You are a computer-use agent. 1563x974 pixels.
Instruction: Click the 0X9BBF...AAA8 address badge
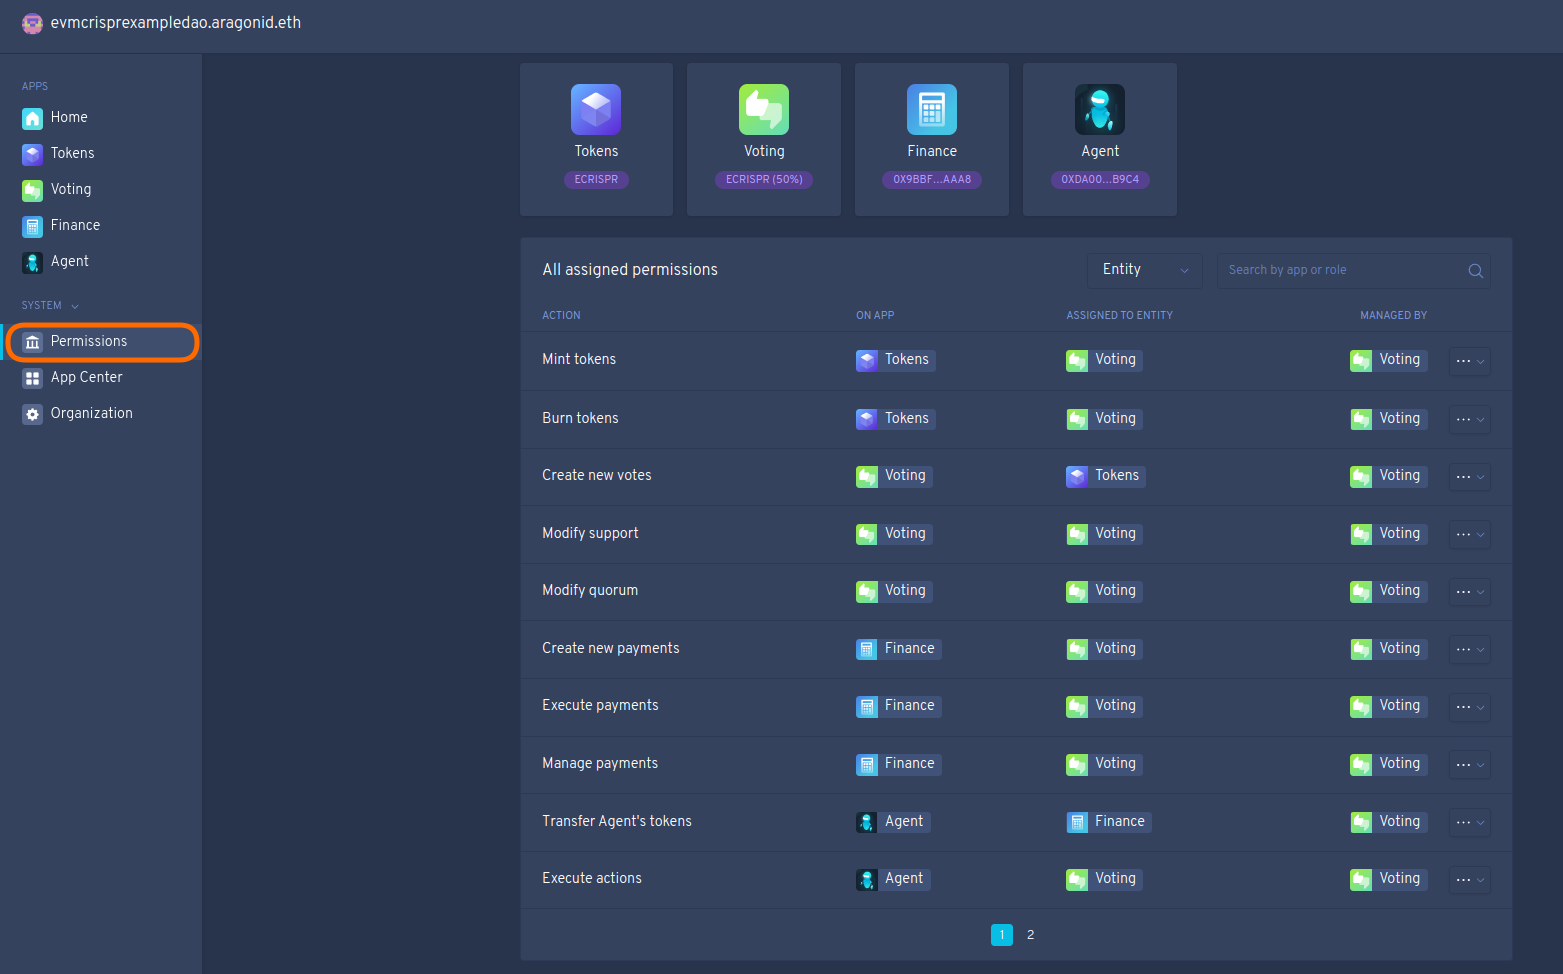[x=932, y=180]
